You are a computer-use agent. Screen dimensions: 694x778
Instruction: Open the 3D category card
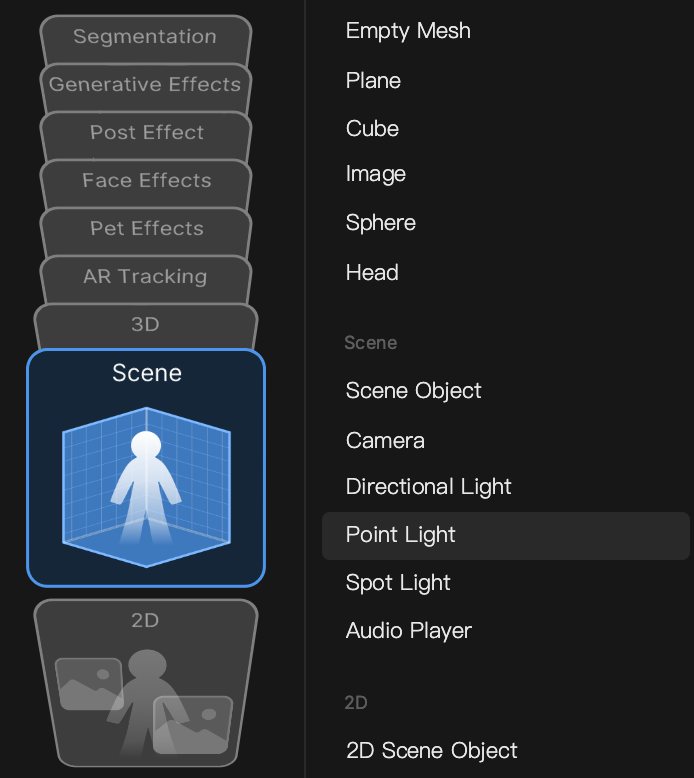tap(145, 325)
